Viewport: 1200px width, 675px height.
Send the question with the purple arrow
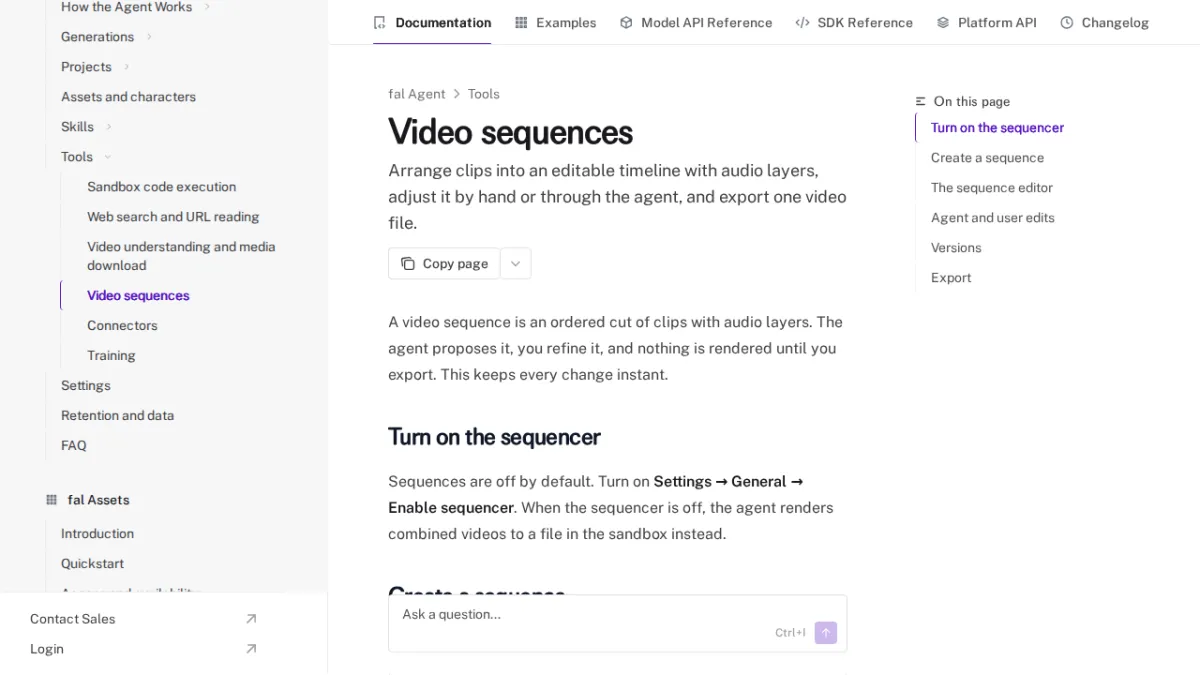coord(826,632)
